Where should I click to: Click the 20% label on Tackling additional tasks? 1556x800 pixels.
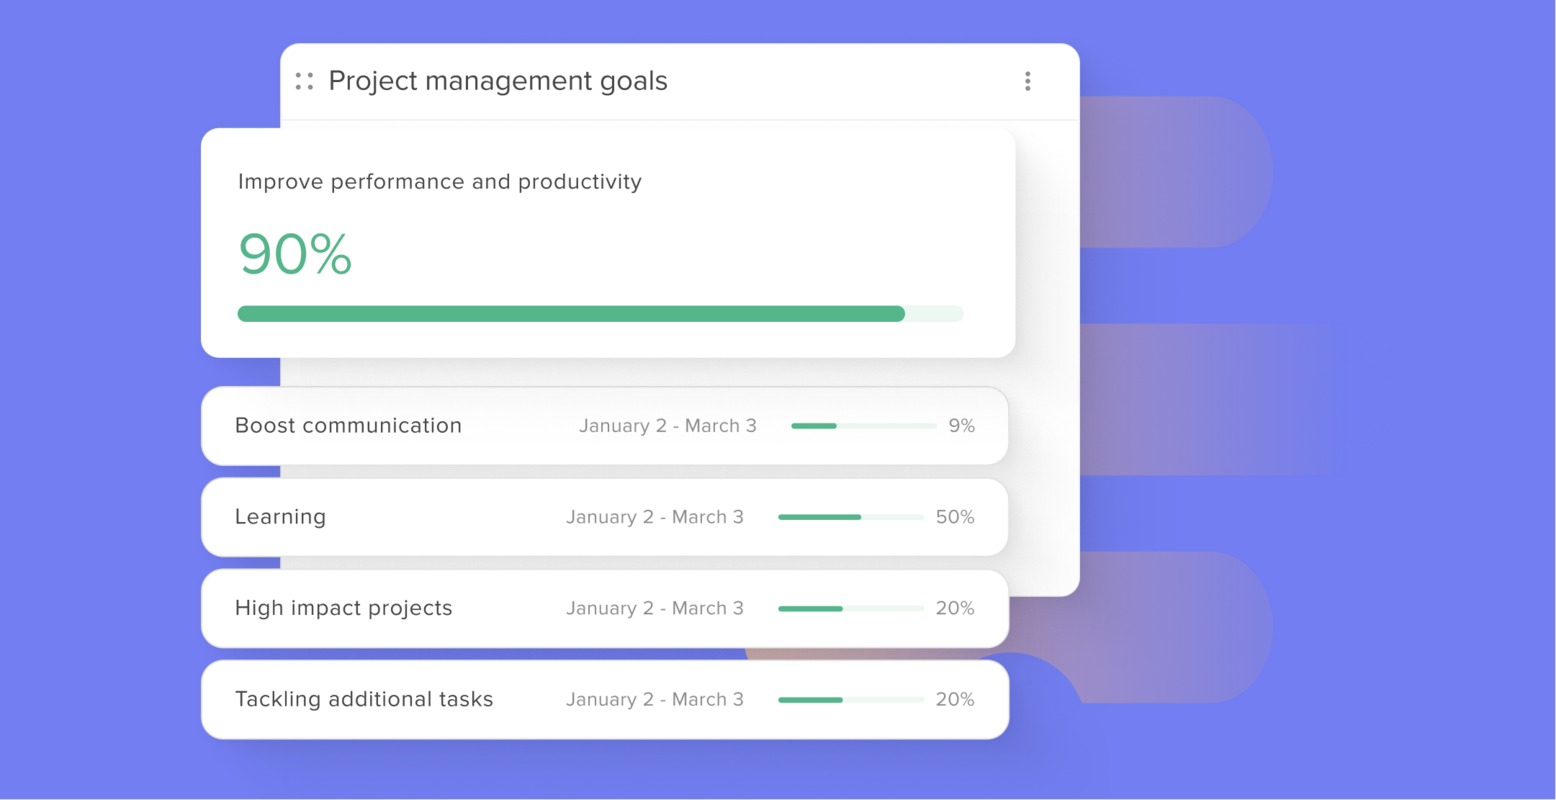tap(956, 699)
